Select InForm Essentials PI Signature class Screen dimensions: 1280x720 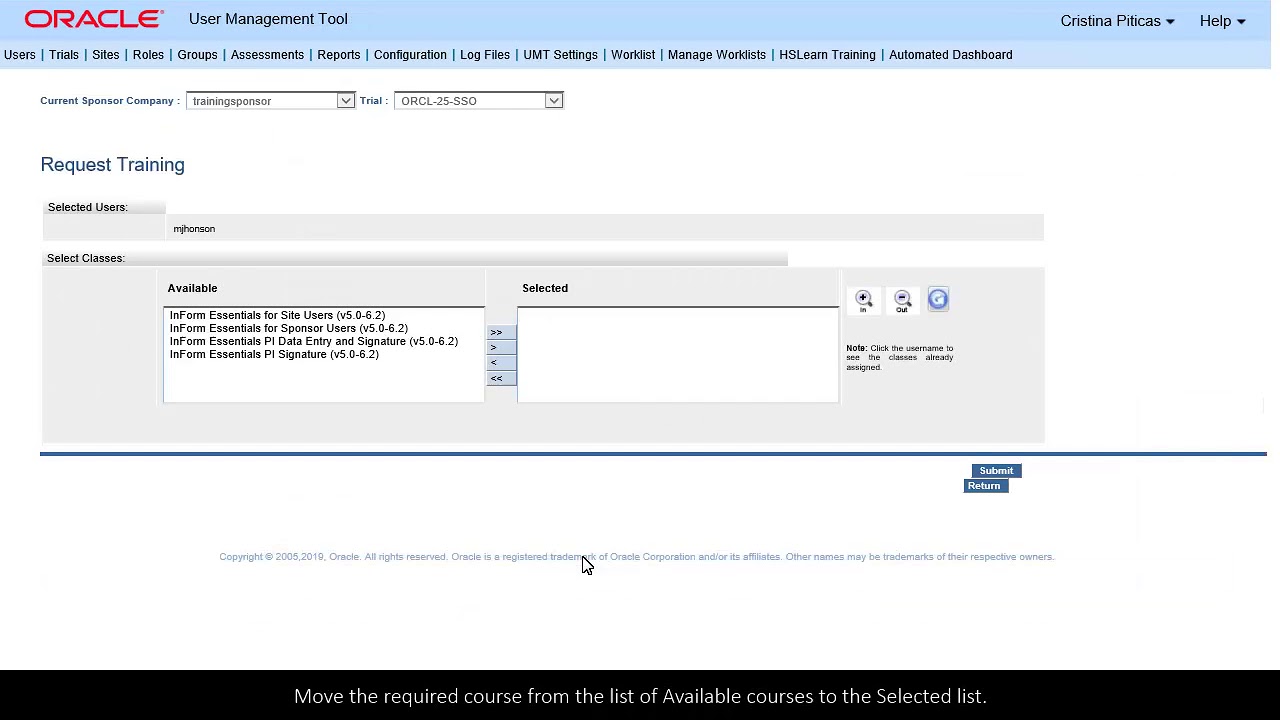pos(274,354)
